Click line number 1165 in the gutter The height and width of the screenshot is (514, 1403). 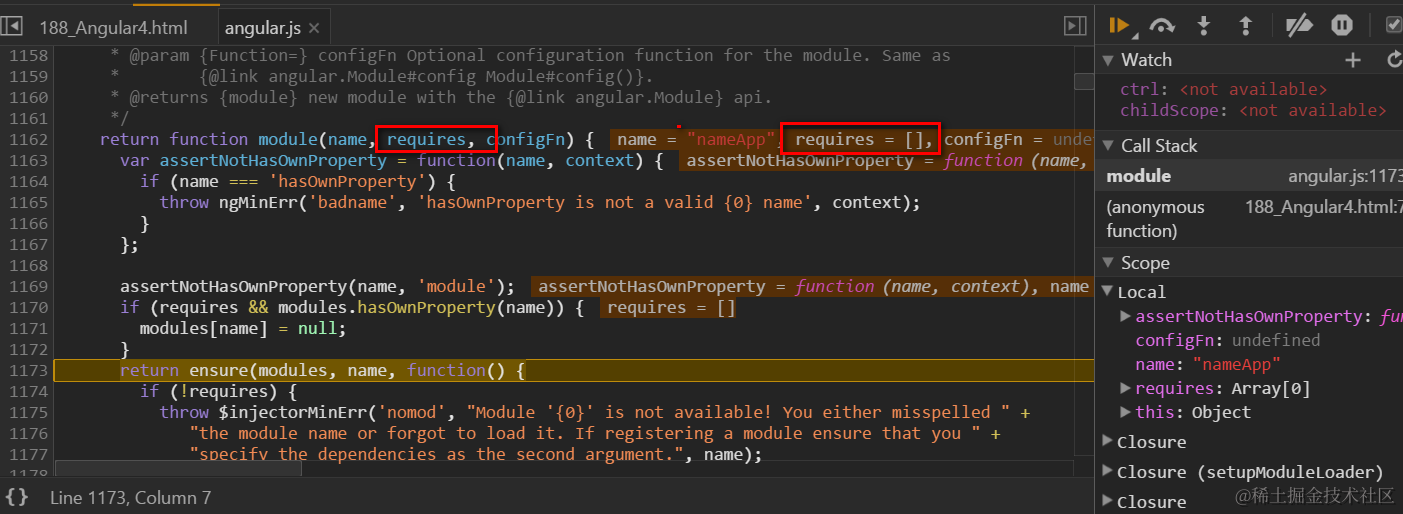tap(28, 202)
